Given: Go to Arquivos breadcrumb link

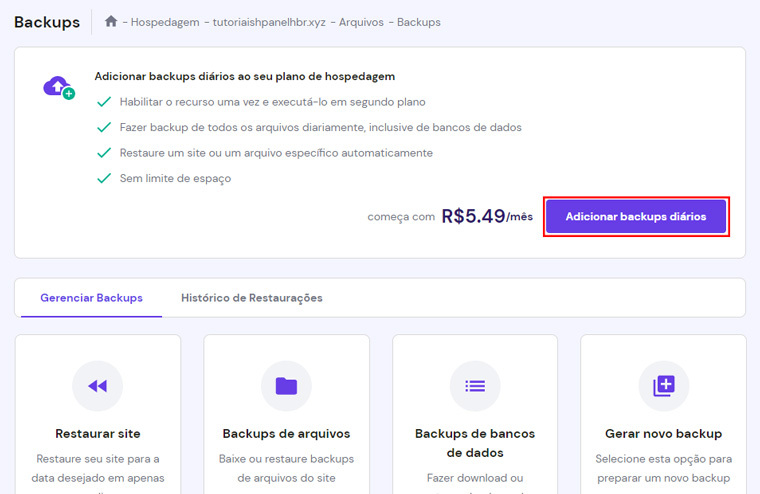Looking at the screenshot, I should [x=361, y=22].
